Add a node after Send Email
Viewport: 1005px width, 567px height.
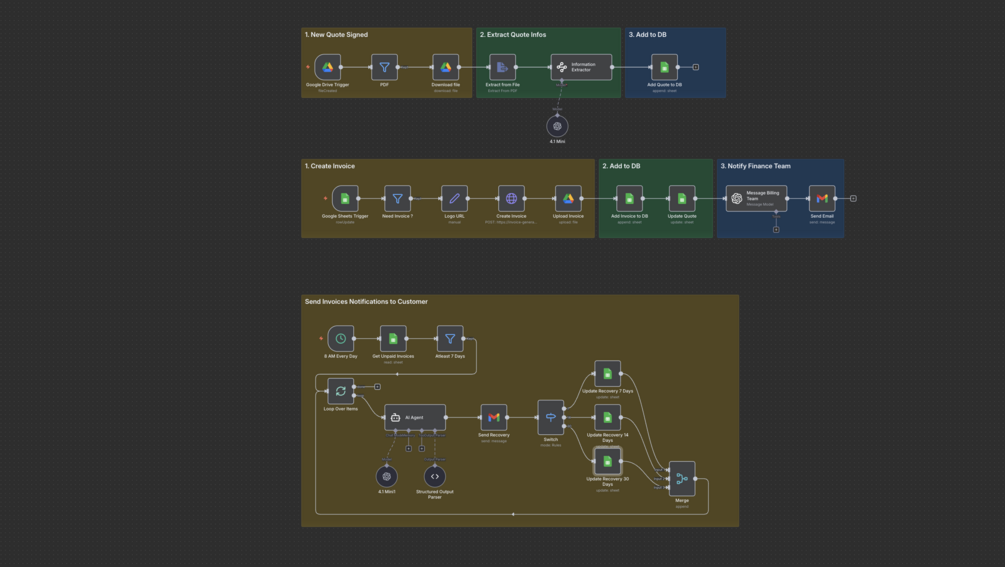pyautogui.click(x=853, y=199)
